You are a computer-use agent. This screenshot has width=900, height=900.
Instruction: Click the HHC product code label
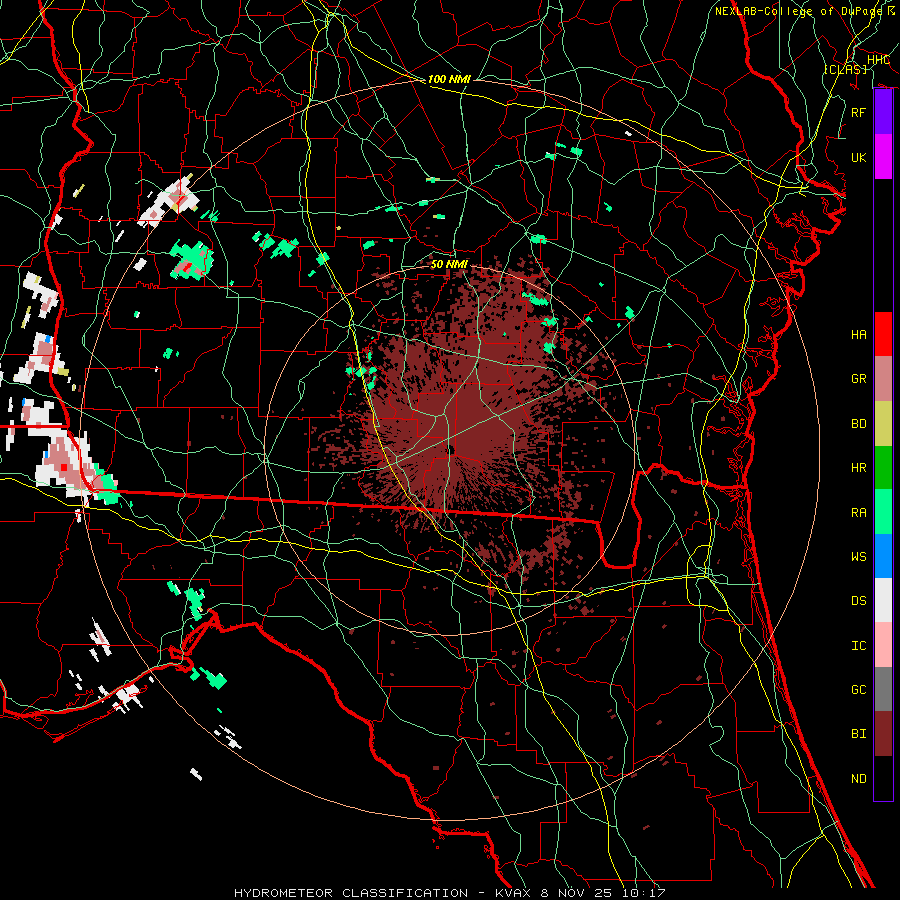(x=878, y=60)
